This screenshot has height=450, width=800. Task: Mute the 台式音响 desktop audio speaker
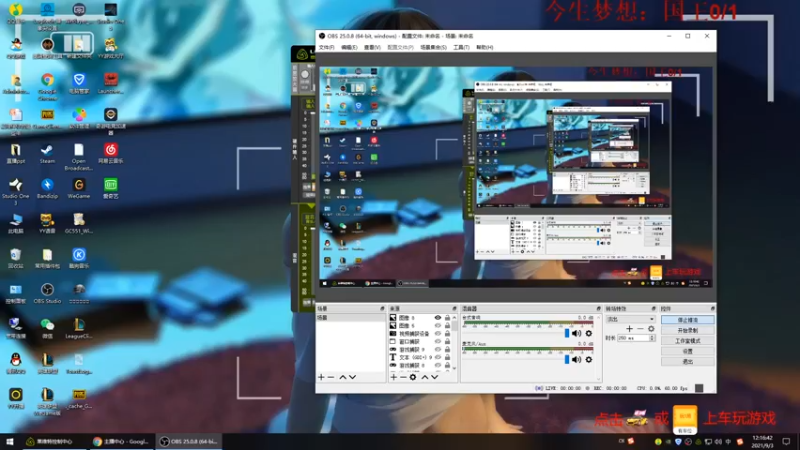(577, 333)
